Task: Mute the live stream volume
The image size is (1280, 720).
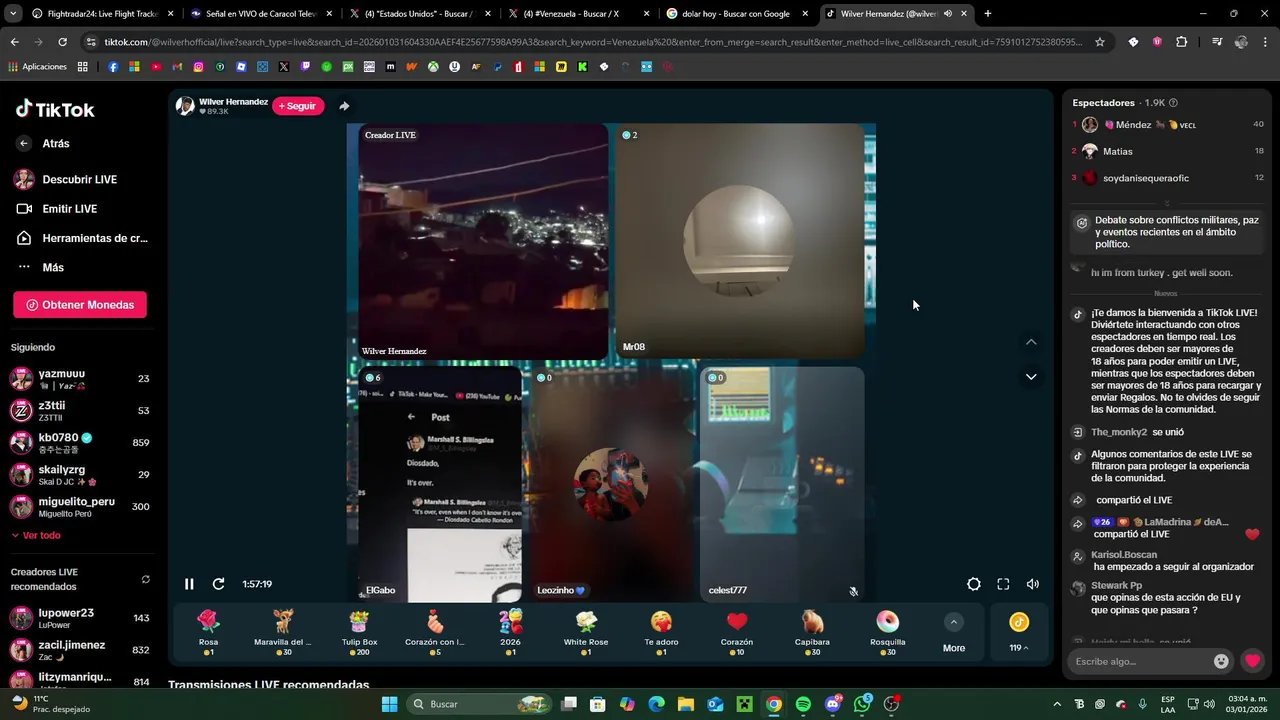Action: pyautogui.click(x=1033, y=584)
